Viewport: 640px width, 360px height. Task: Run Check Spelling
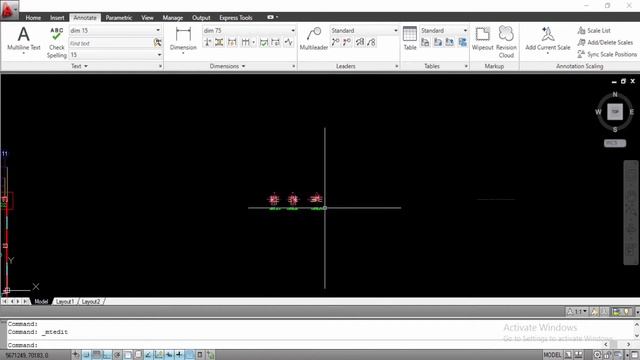pyautogui.click(x=57, y=42)
